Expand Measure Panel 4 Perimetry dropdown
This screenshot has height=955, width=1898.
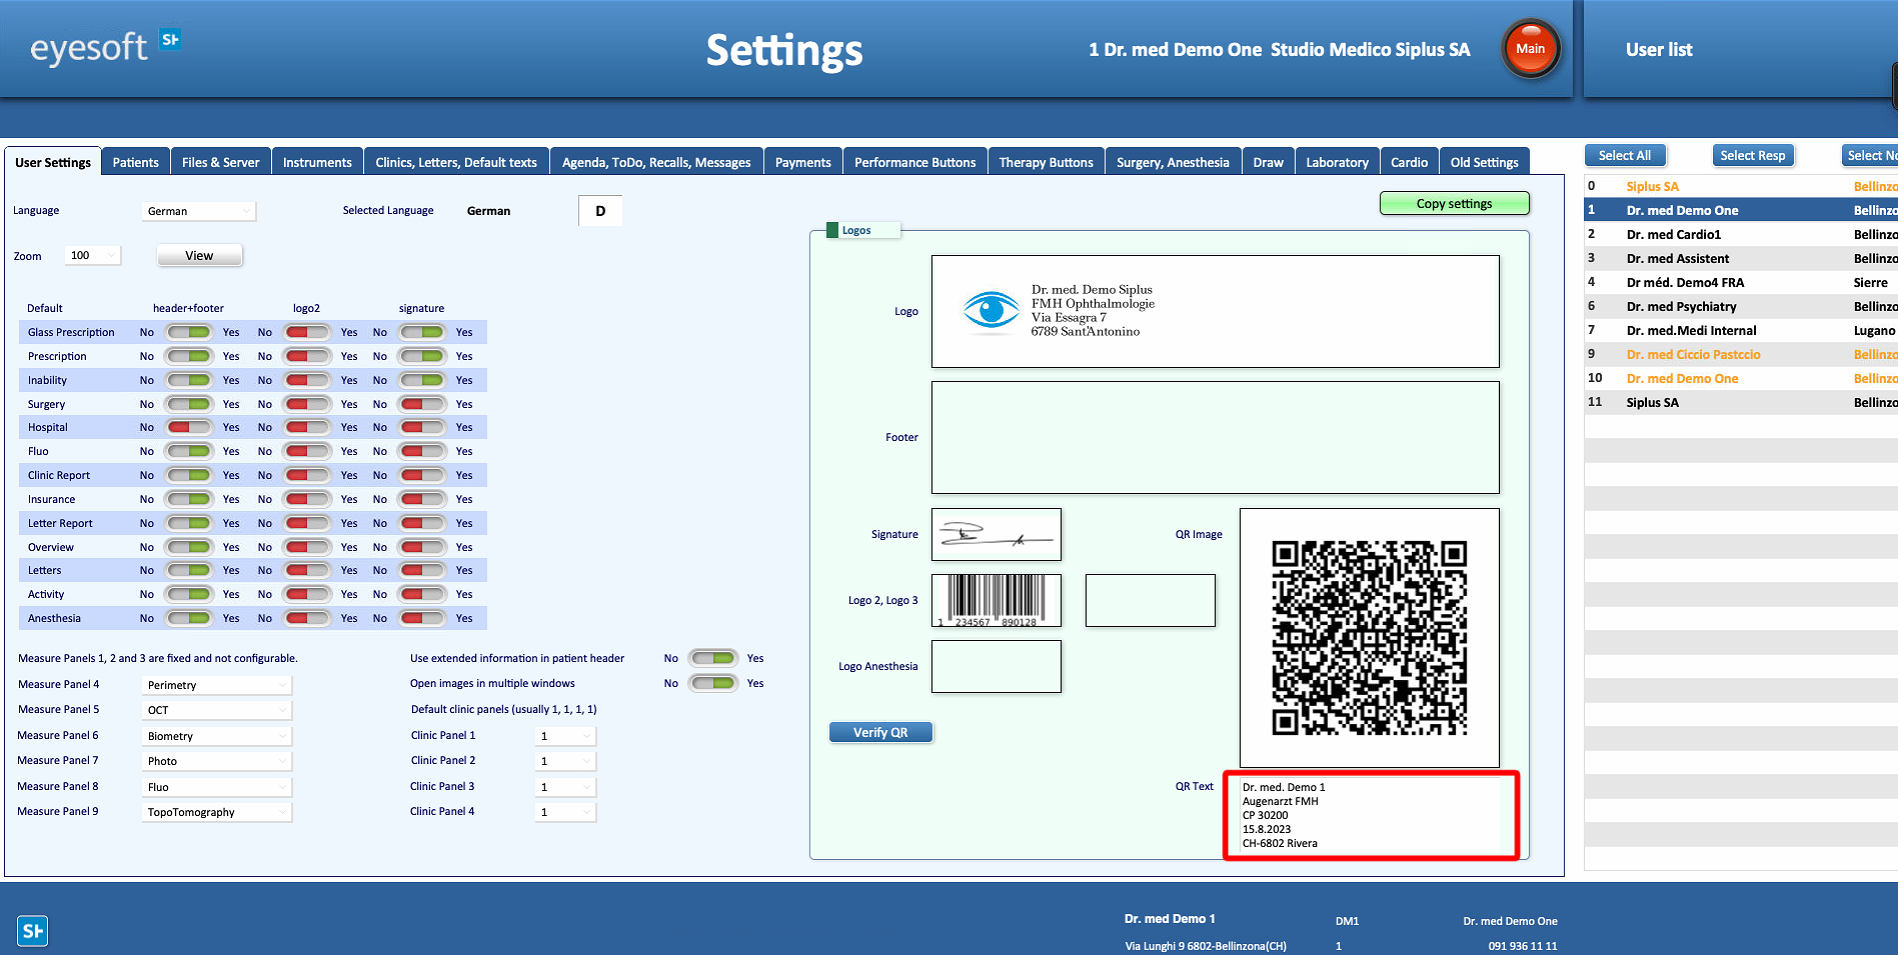click(x=216, y=685)
